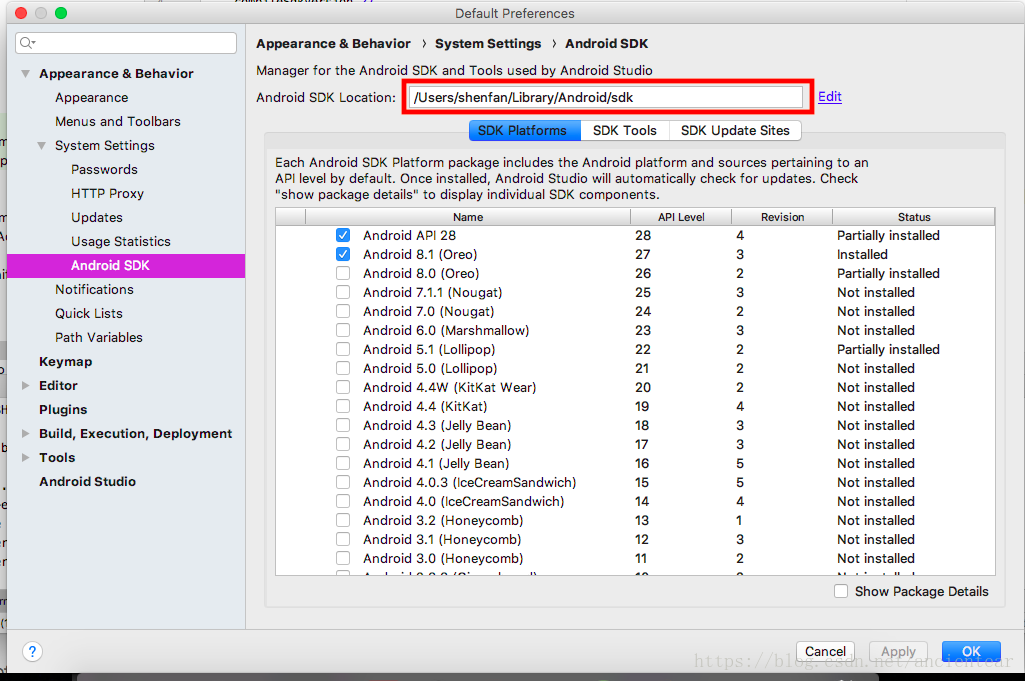This screenshot has width=1025, height=681.
Task: Click 'Installed' status of Android 8.1
Action: 862,254
